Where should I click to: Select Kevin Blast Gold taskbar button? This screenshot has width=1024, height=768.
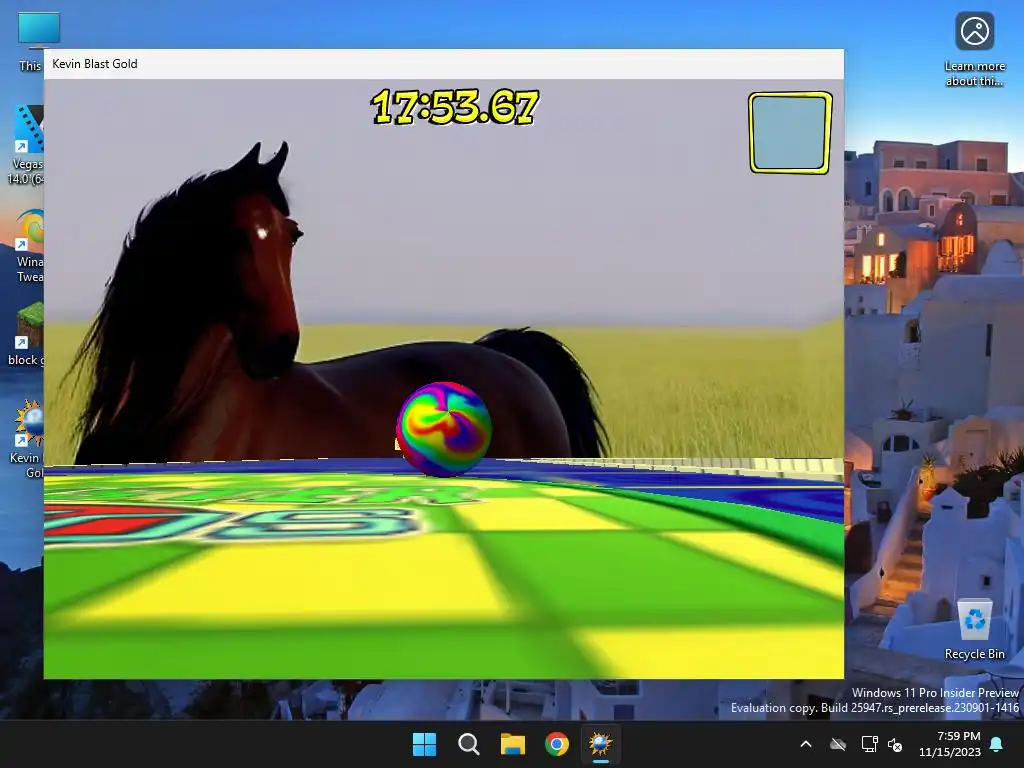tap(601, 744)
